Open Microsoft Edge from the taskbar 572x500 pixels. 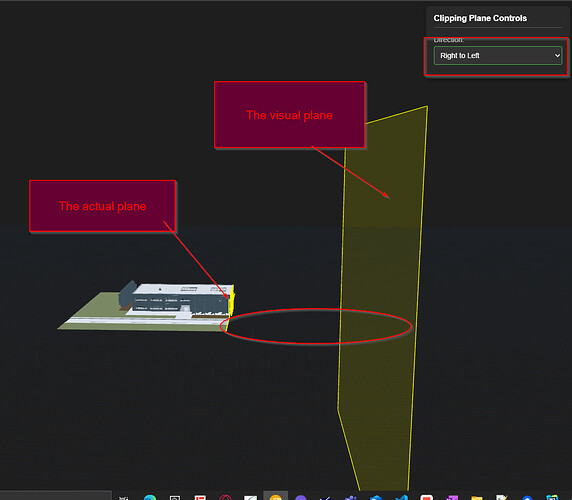pos(150,497)
